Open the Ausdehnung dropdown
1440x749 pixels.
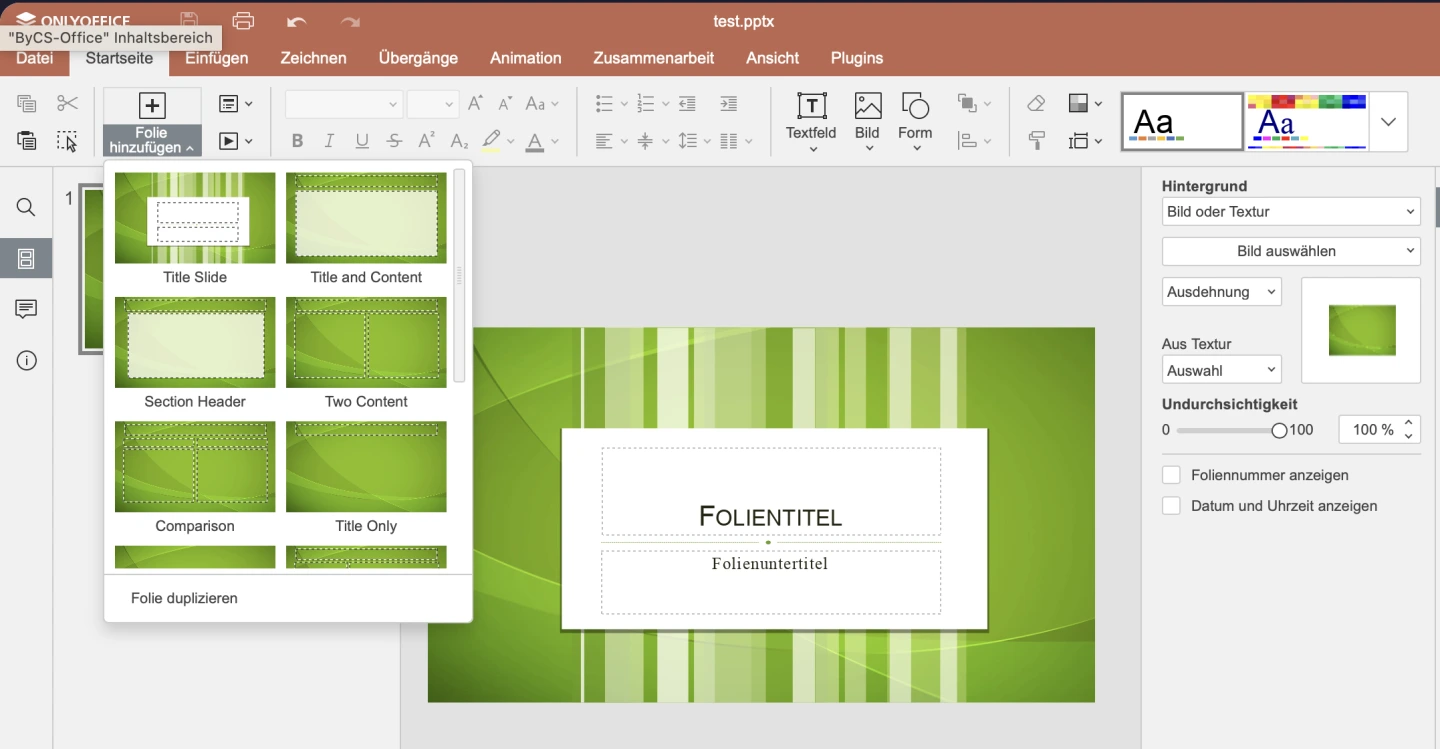click(x=1221, y=292)
